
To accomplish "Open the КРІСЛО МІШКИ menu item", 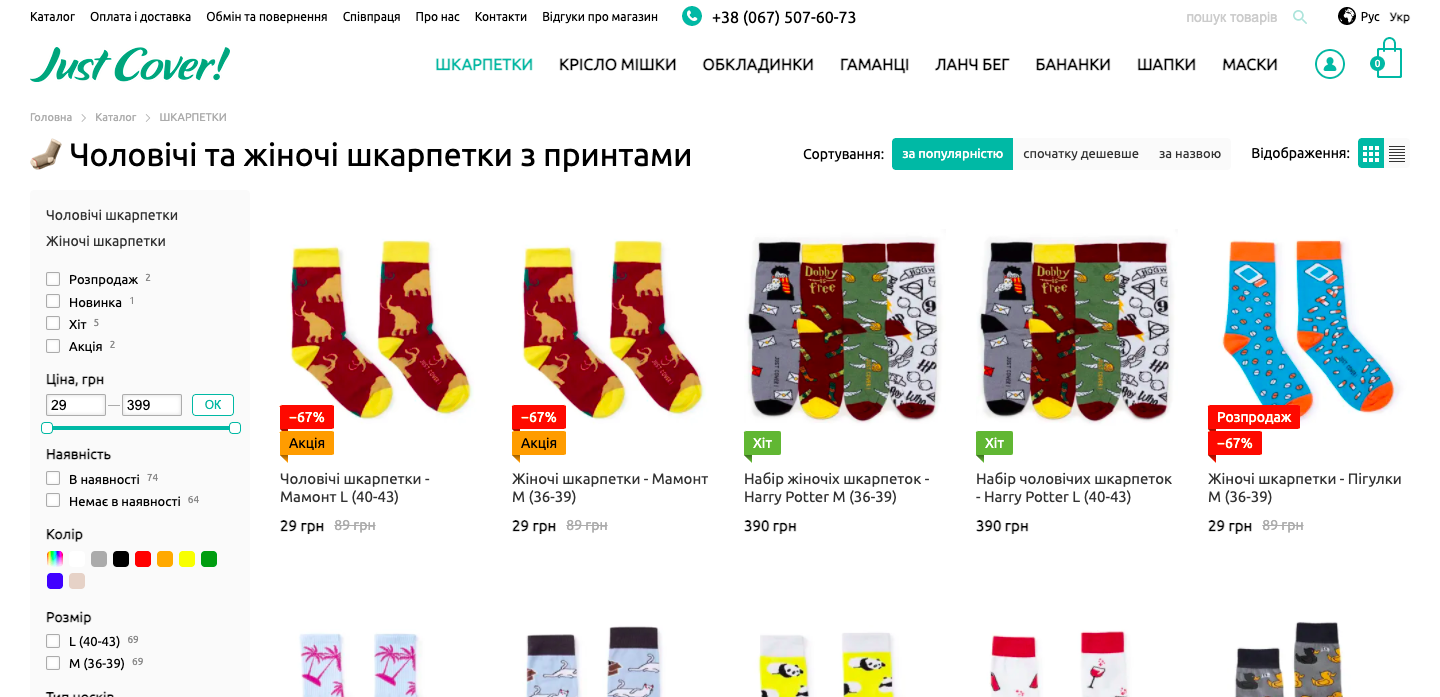I will point(618,65).
